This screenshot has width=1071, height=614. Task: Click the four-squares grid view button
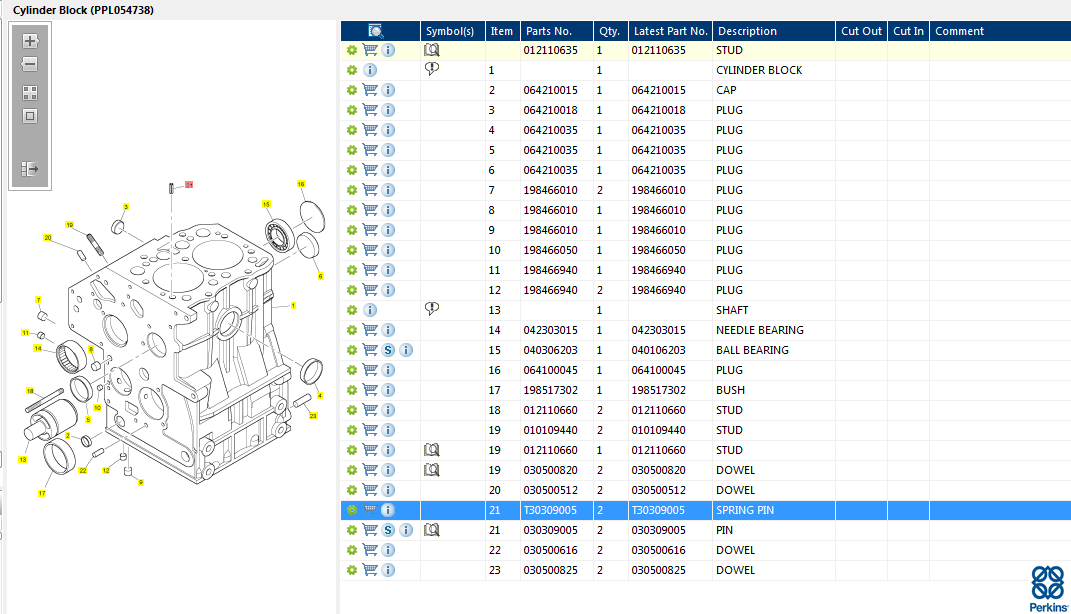click(x=30, y=92)
